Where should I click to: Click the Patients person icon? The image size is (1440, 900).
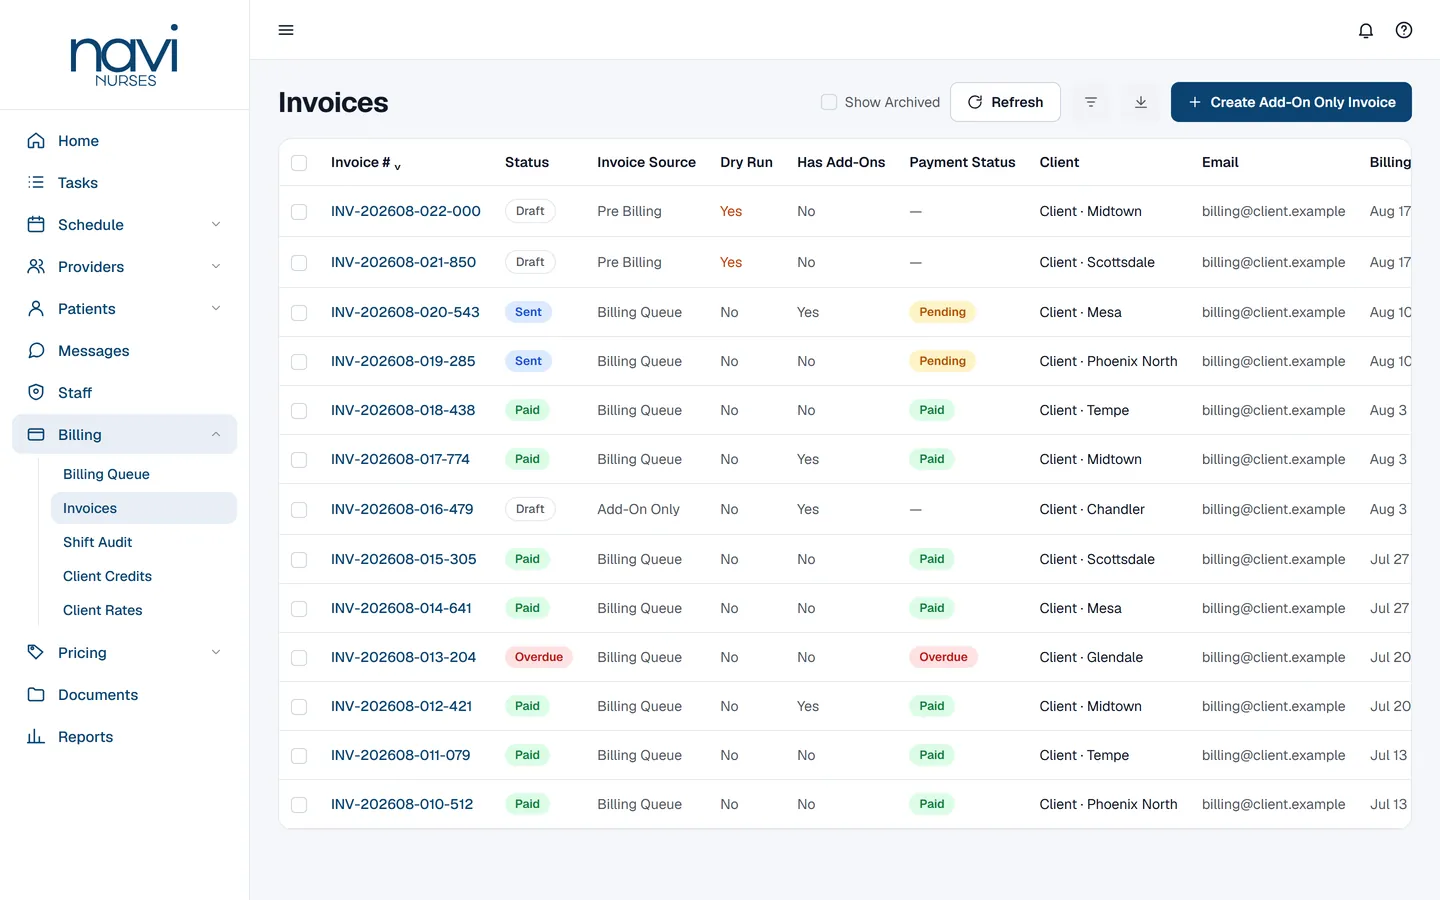(36, 309)
